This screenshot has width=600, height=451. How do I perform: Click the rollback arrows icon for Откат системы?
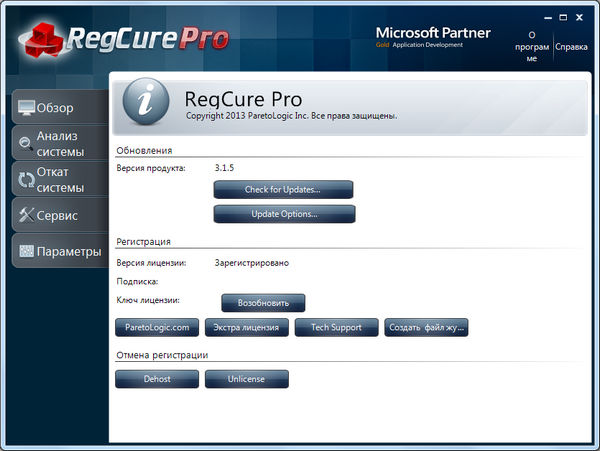[x=25, y=180]
